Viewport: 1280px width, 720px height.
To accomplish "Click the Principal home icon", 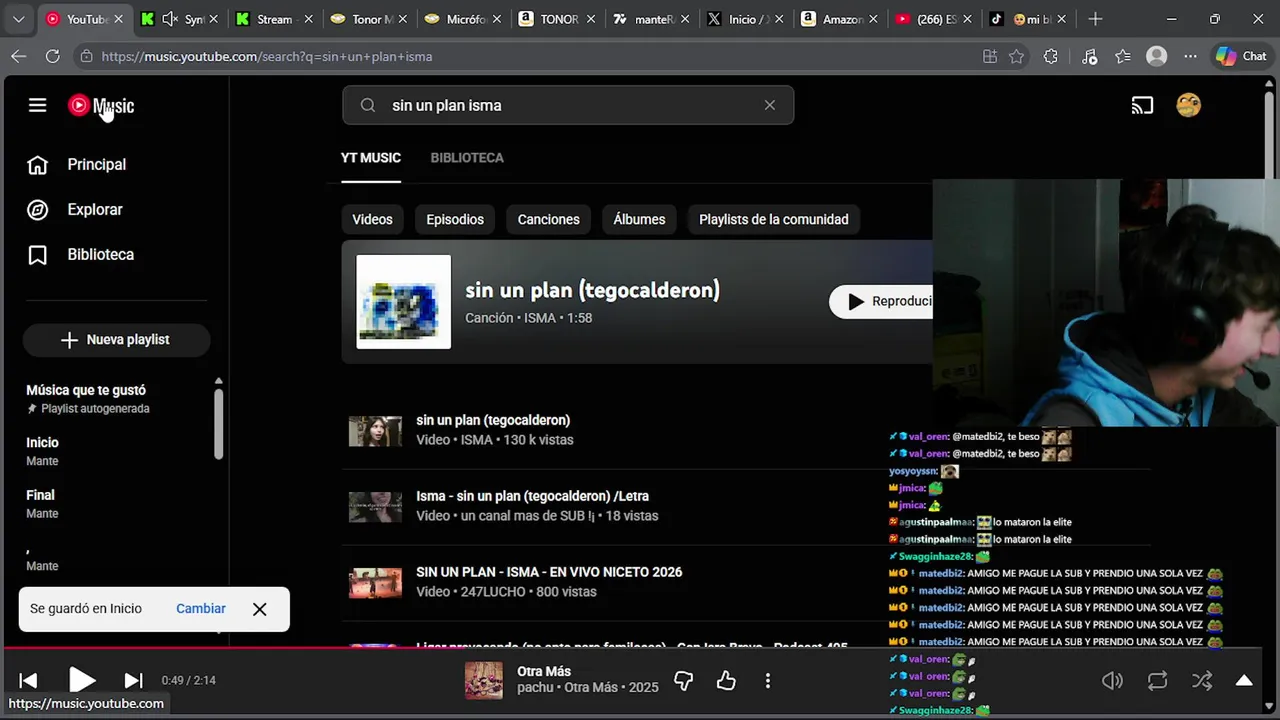I will [37, 164].
